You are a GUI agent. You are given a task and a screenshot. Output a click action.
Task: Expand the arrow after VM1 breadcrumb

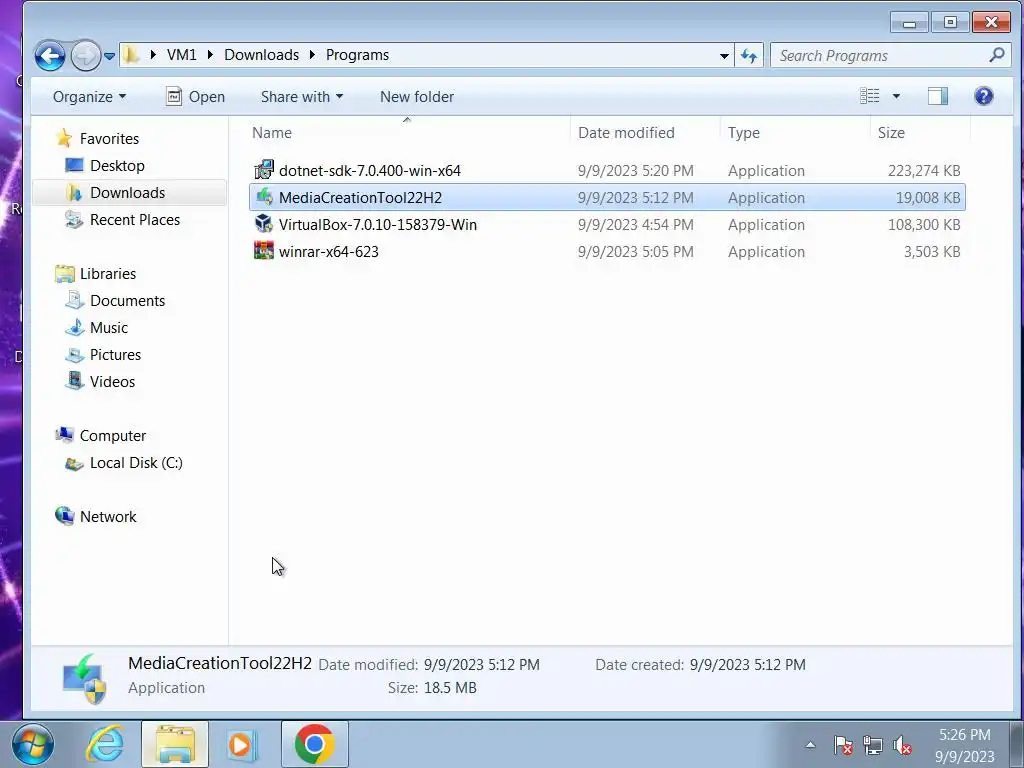(210, 55)
